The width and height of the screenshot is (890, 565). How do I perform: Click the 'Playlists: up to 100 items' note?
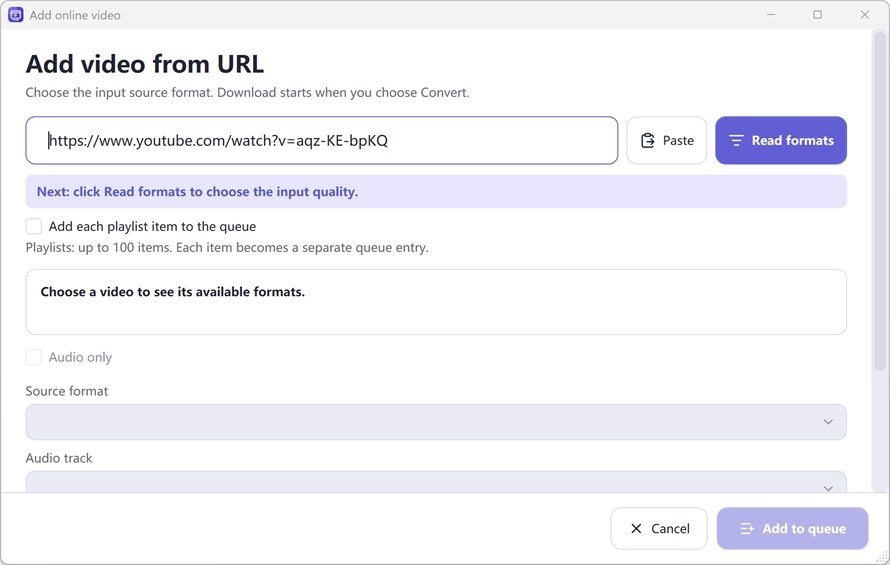[227, 248]
